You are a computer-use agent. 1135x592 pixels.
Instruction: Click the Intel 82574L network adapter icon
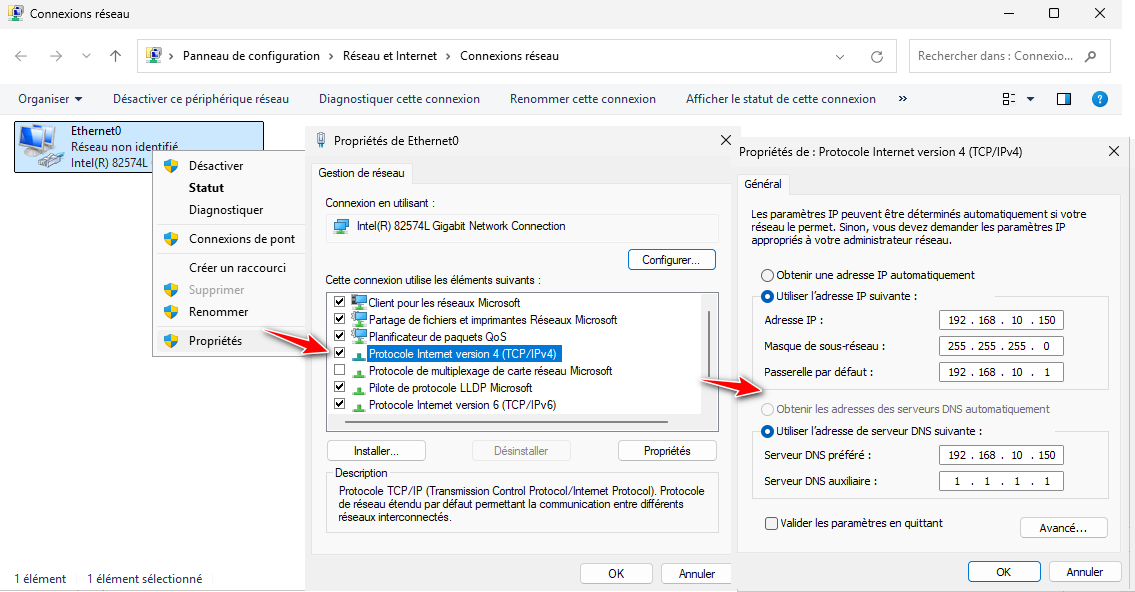pyautogui.click(x=341, y=227)
